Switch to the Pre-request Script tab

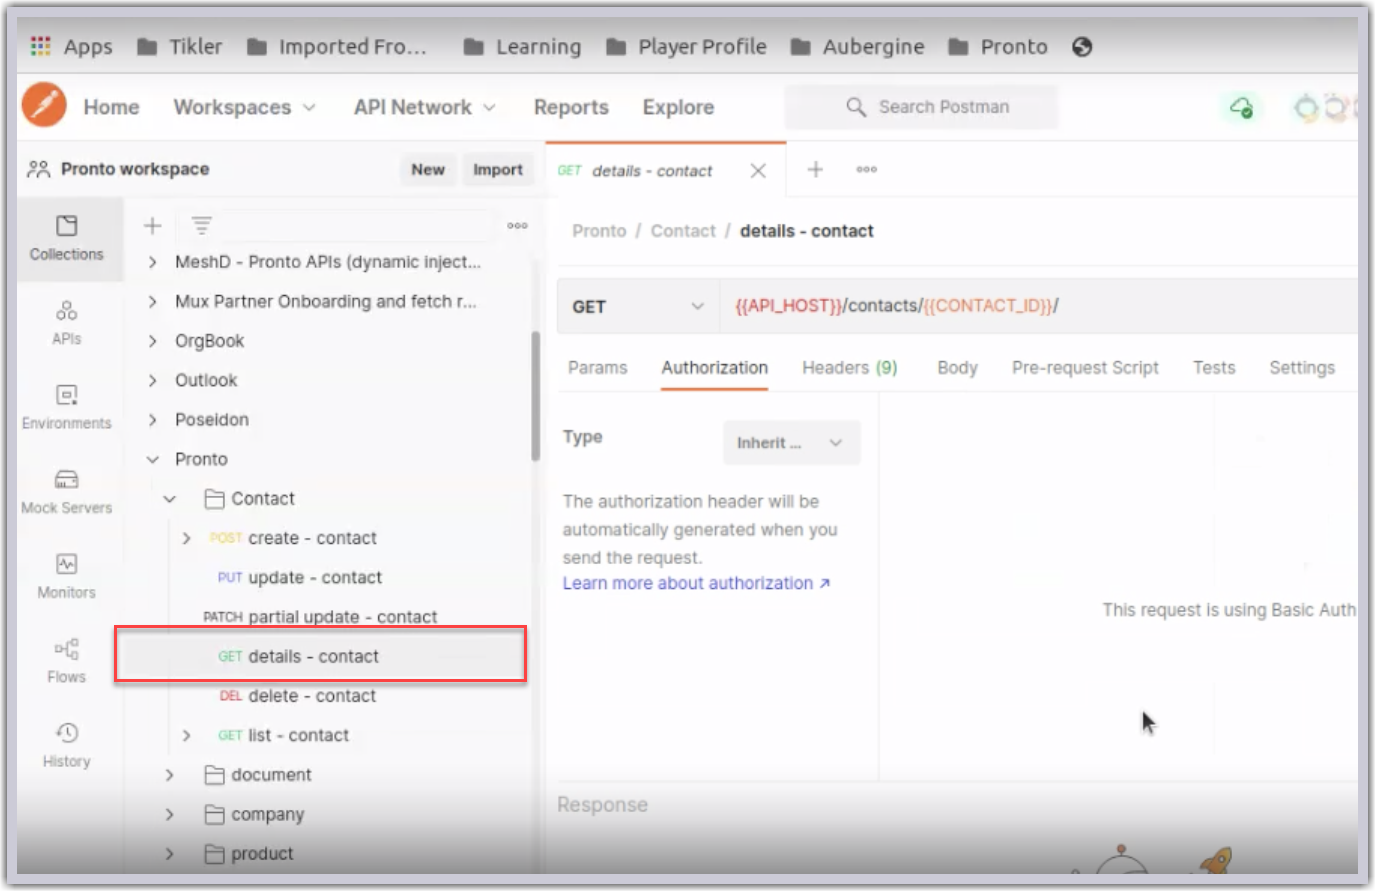coord(1085,368)
